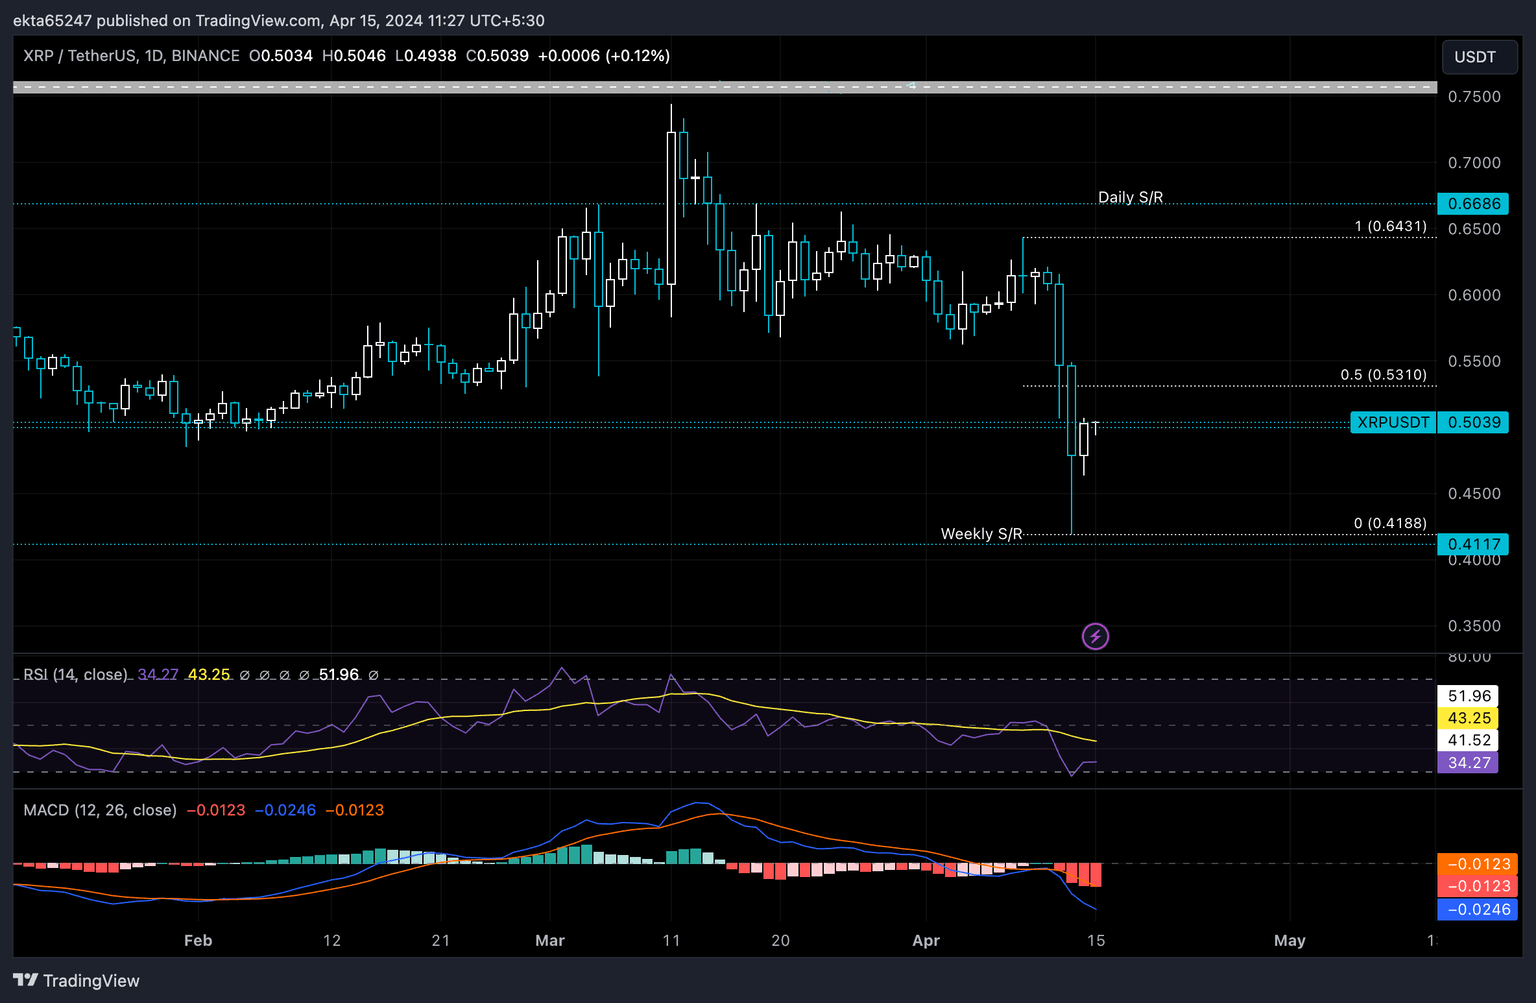
Task: Open the TradingView.com link in the header
Action: [256, 20]
